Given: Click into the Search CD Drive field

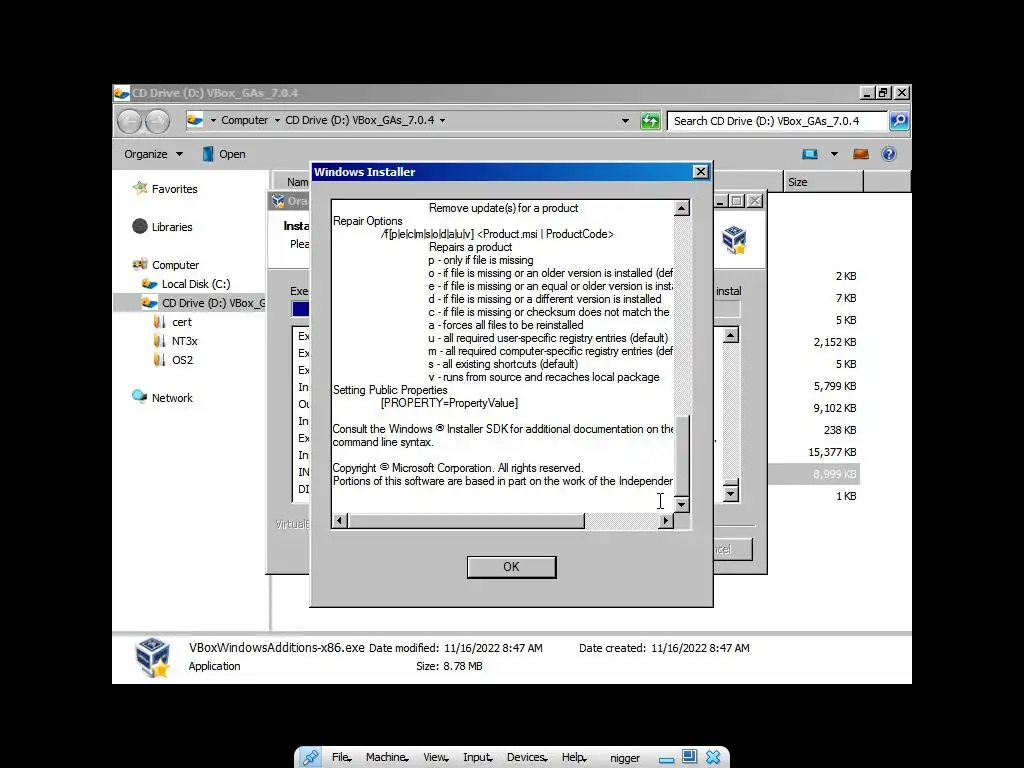Looking at the screenshot, I should point(777,121).
